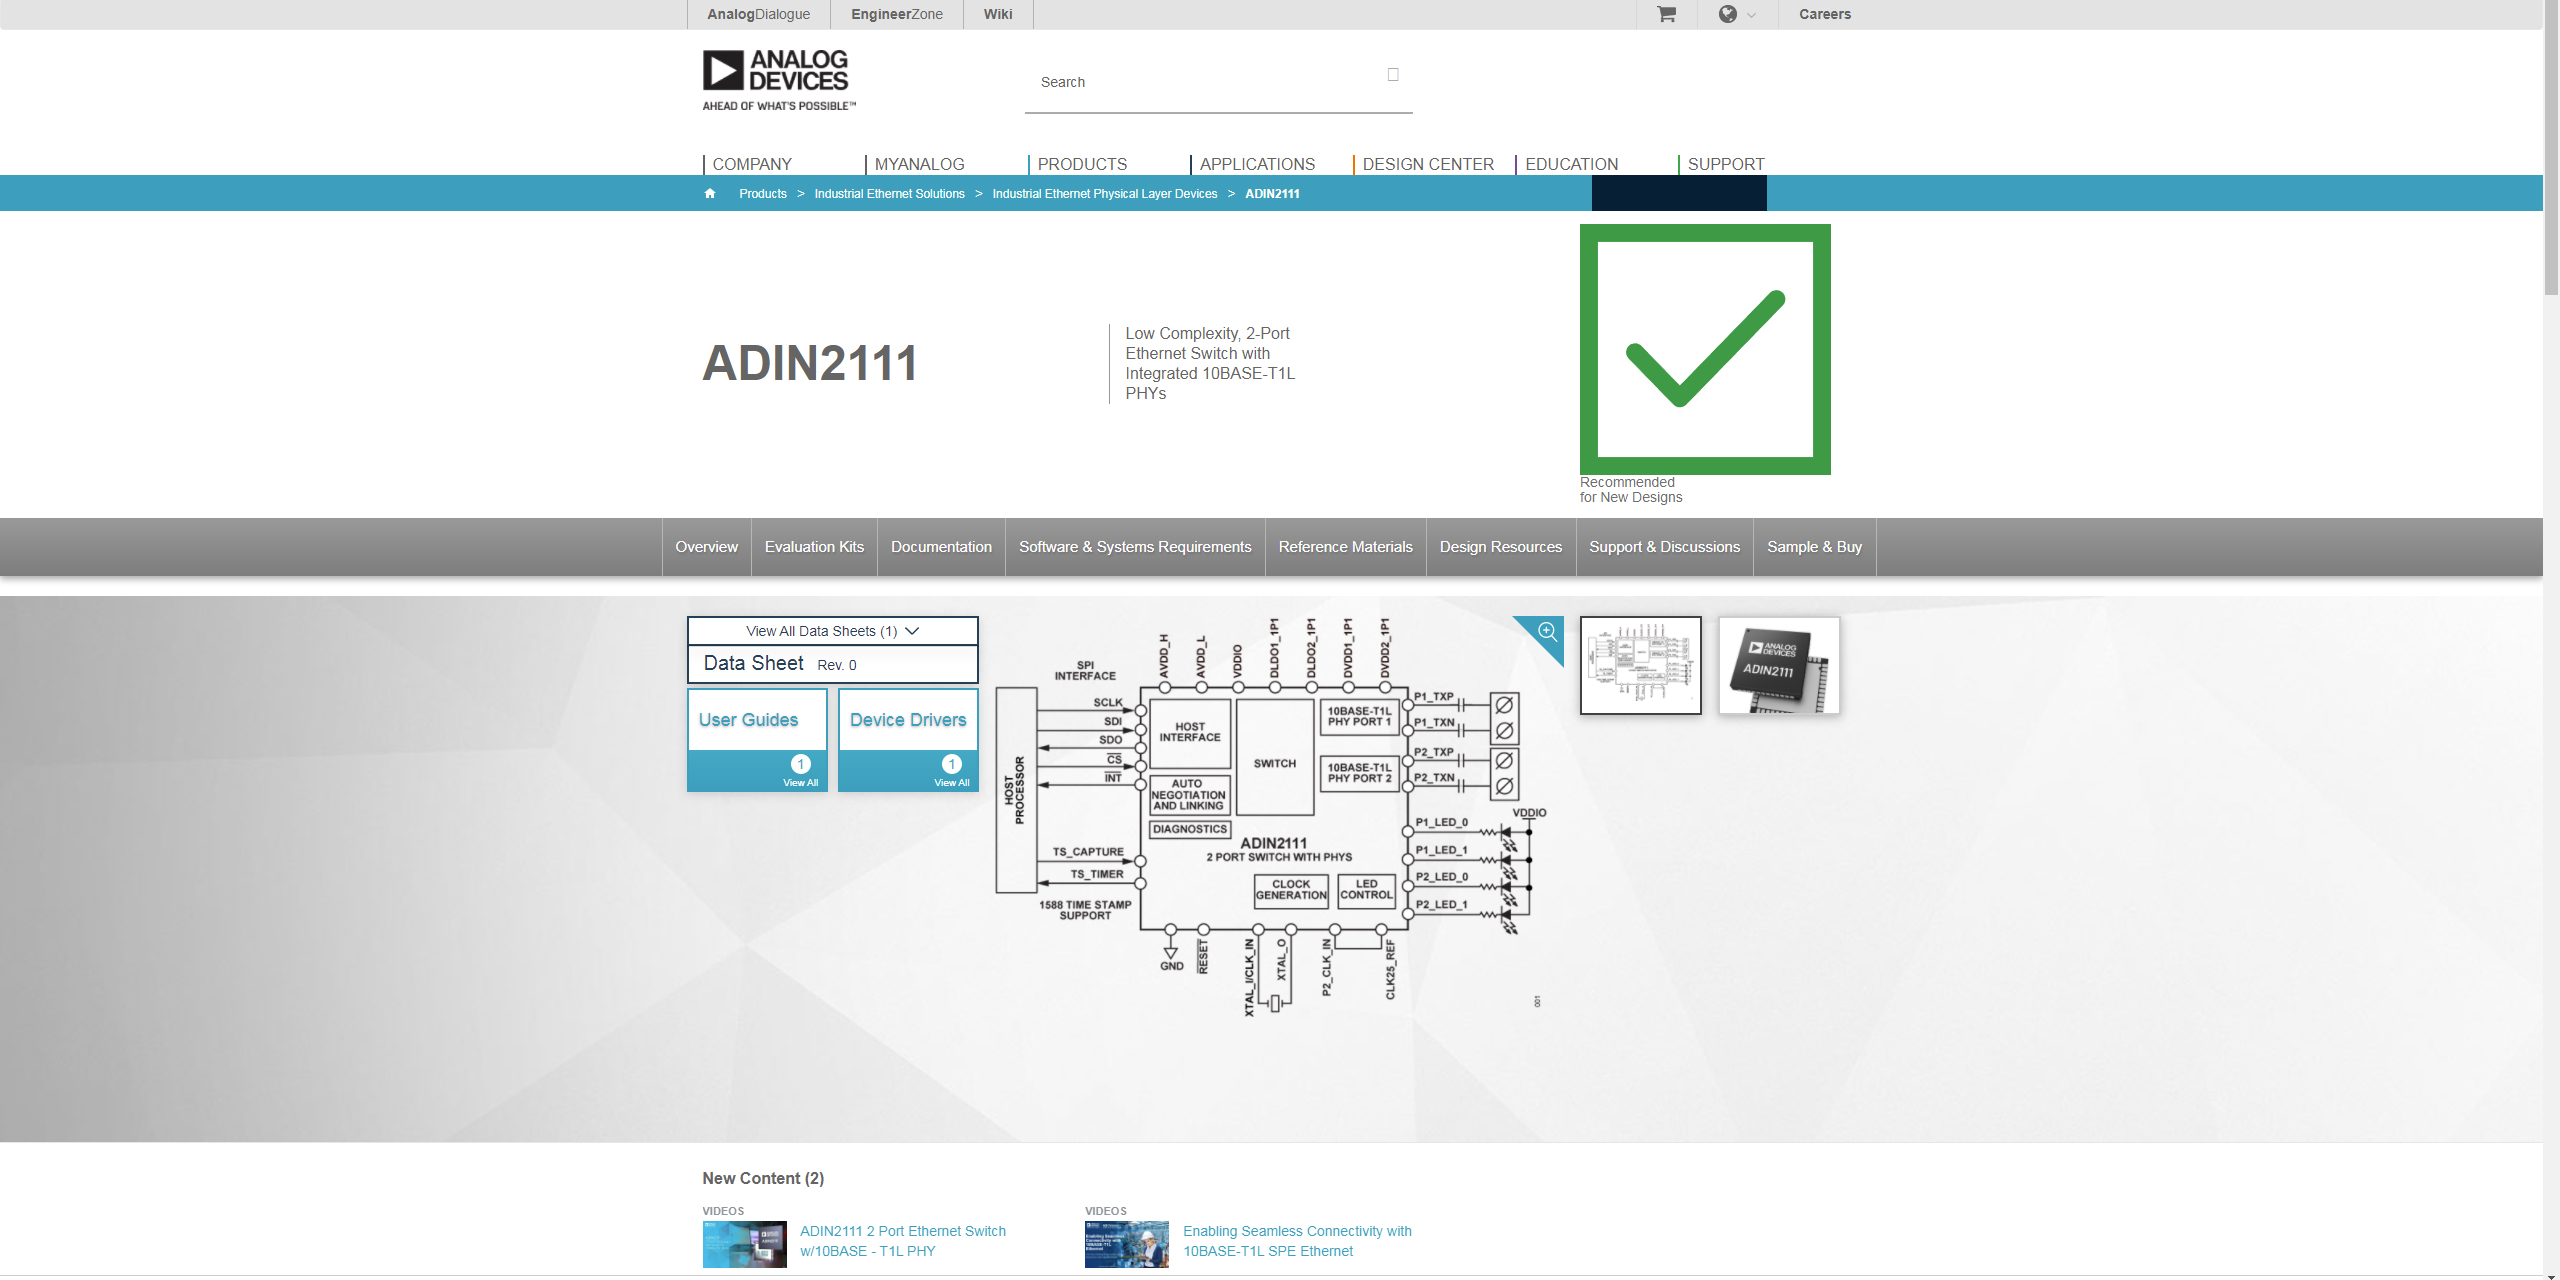Click the ADIN2111 switch video thumbnail

tap(744, 1244)
